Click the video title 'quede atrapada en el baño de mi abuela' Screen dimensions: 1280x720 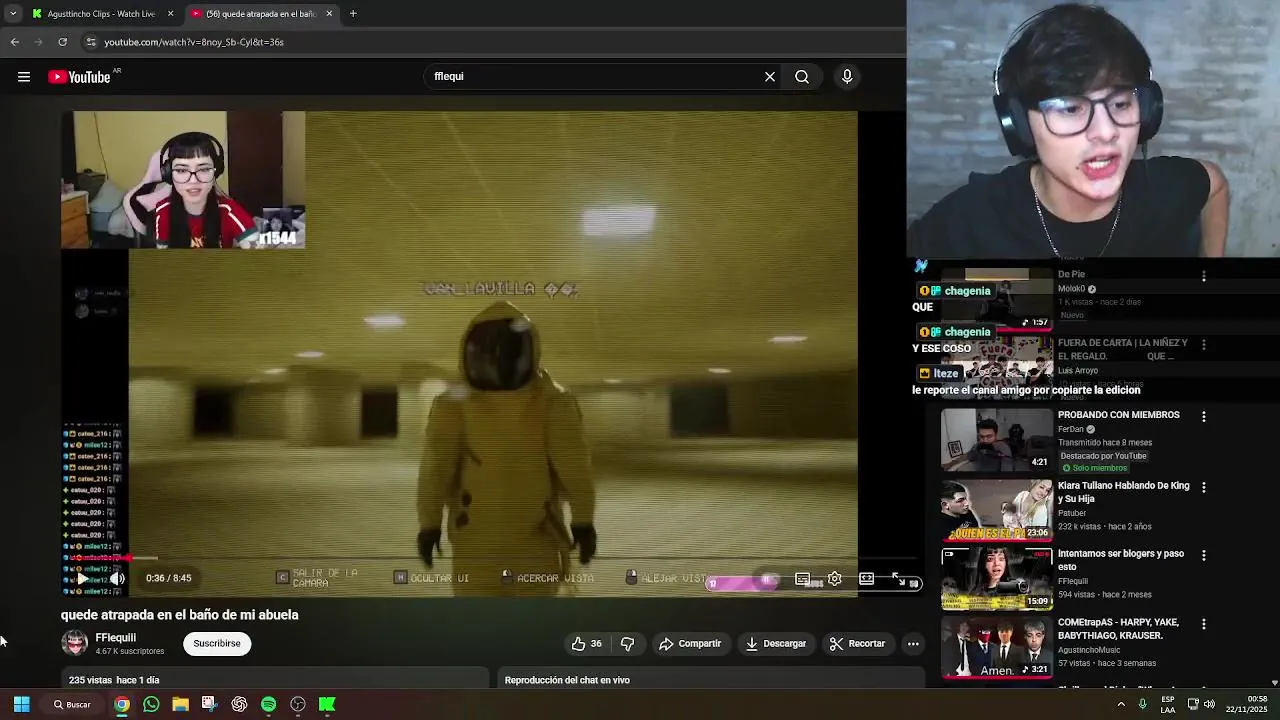point(180,615)
